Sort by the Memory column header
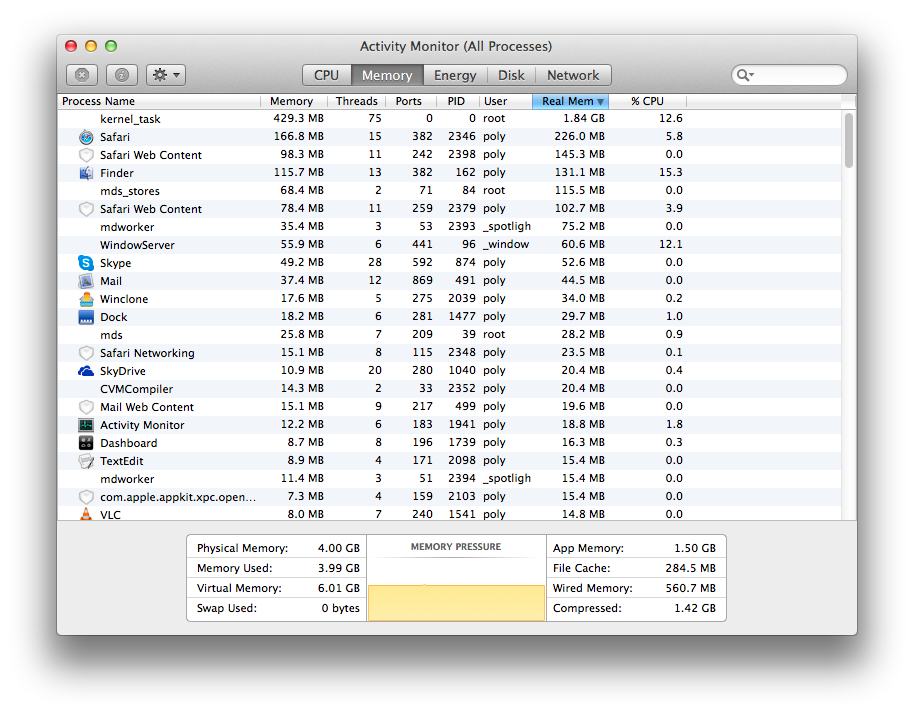The width and height of the screenshot is (914, 714). click(x=294, y=101)
